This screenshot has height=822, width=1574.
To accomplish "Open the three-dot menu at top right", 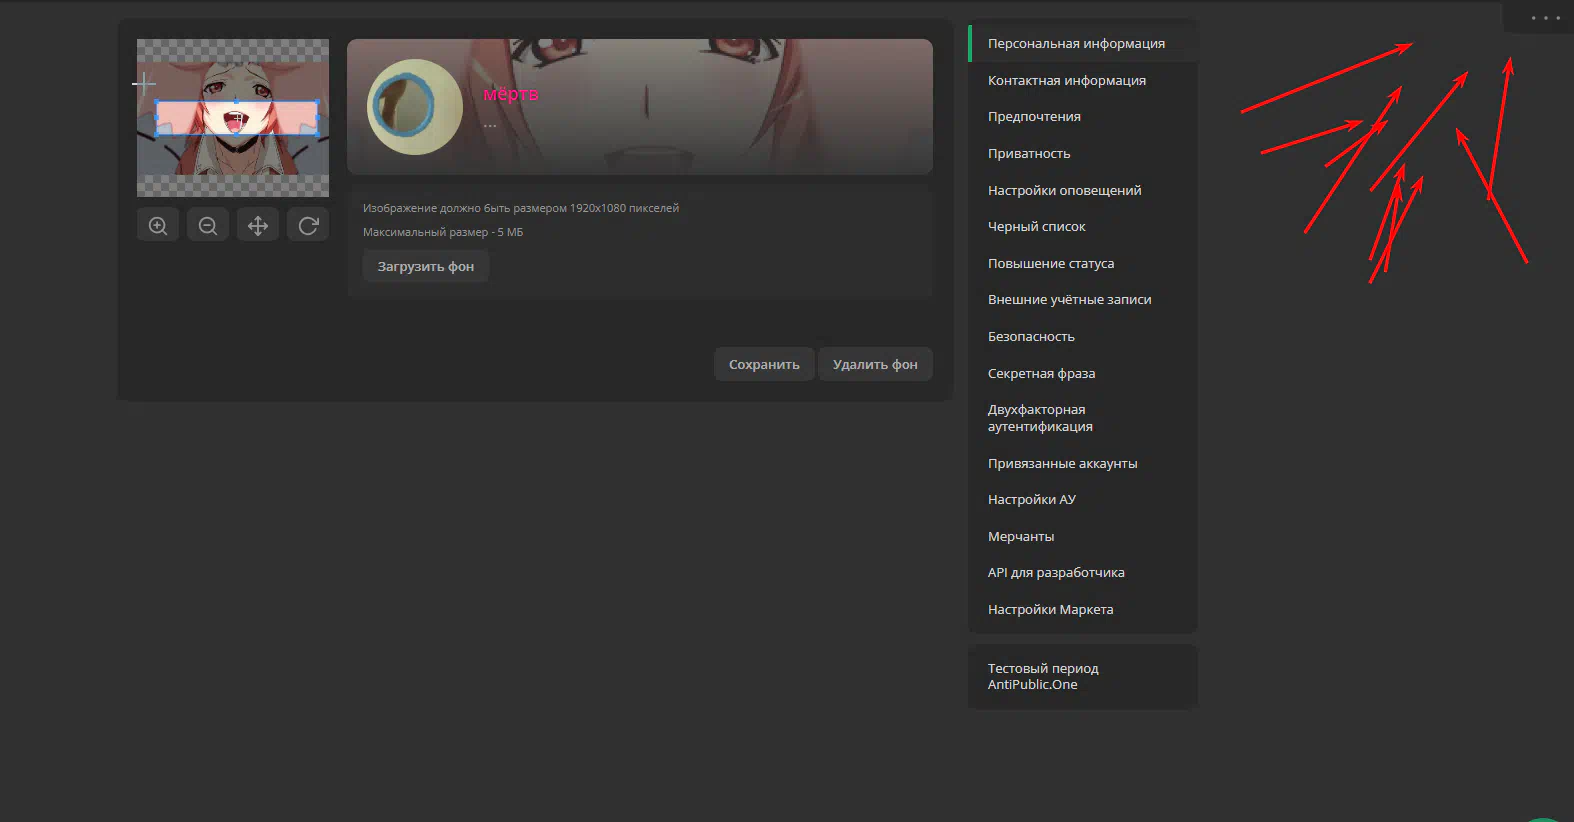I will tap(1545, 18).
